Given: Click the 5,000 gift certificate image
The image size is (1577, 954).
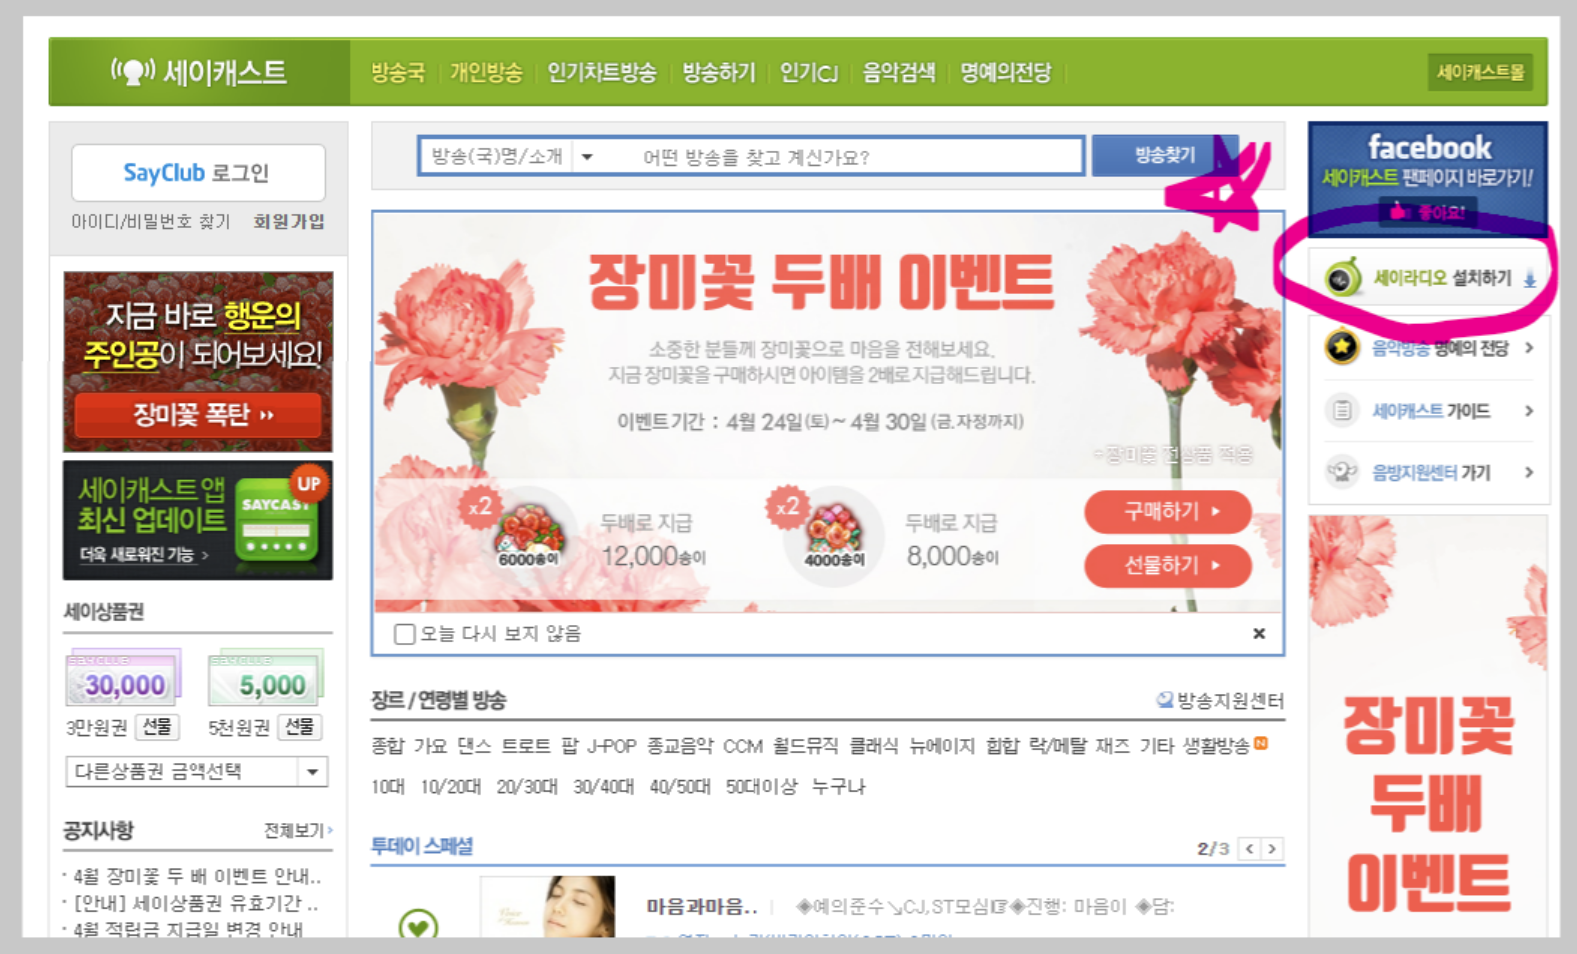Looking at the screenshot, I should click(x=266, y=678).
